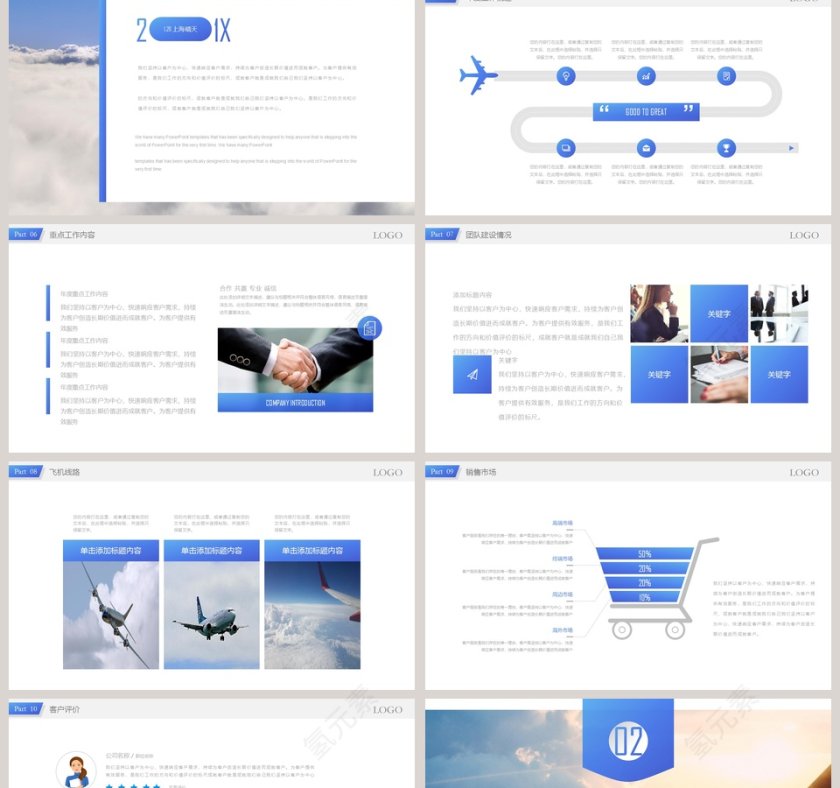
Task: Click the small arrow at the flight path end
Action: [x=793, y=148]
